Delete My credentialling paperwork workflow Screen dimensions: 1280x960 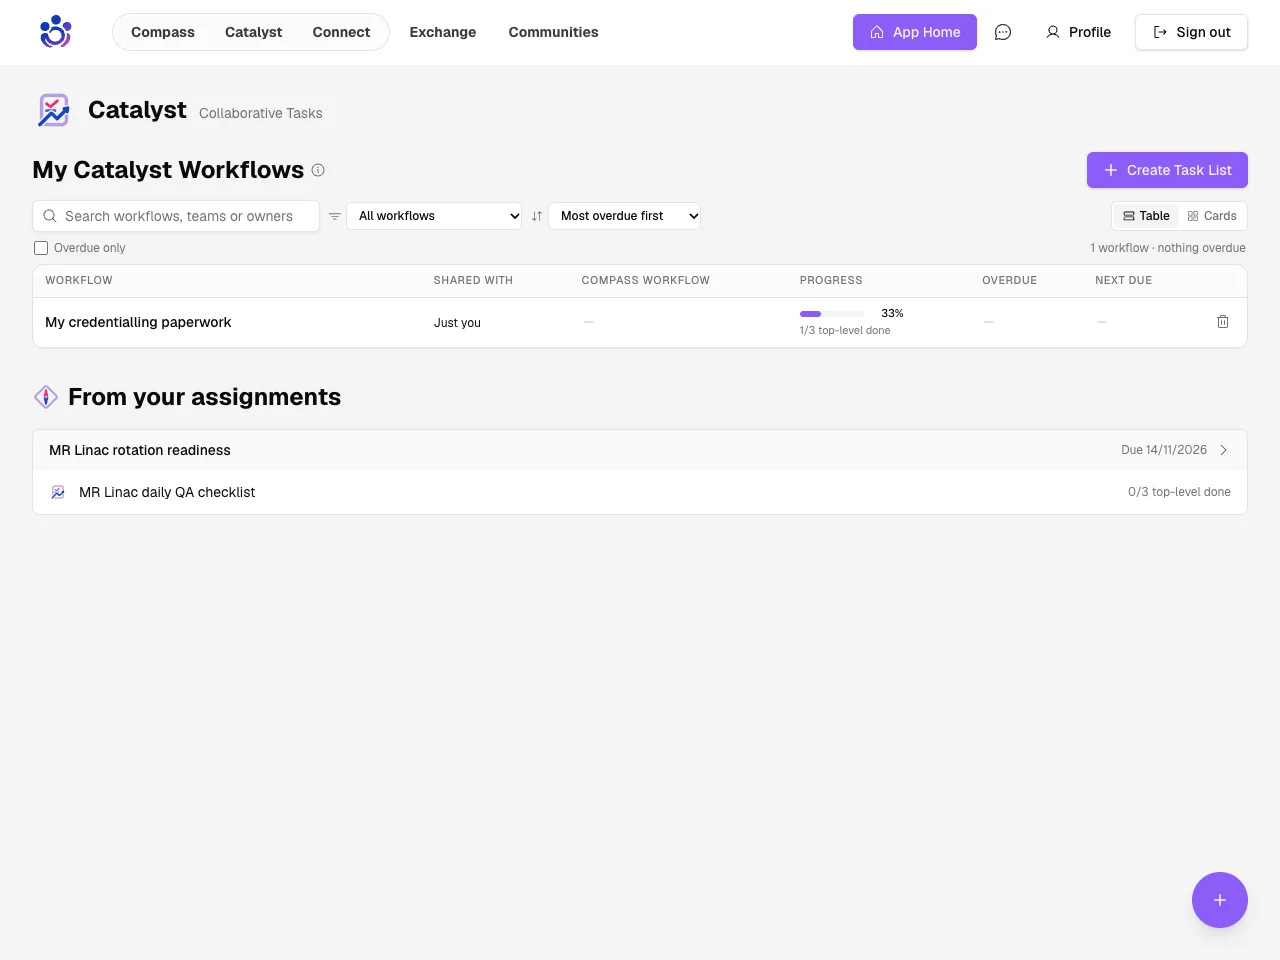(x=1223, y=322)
